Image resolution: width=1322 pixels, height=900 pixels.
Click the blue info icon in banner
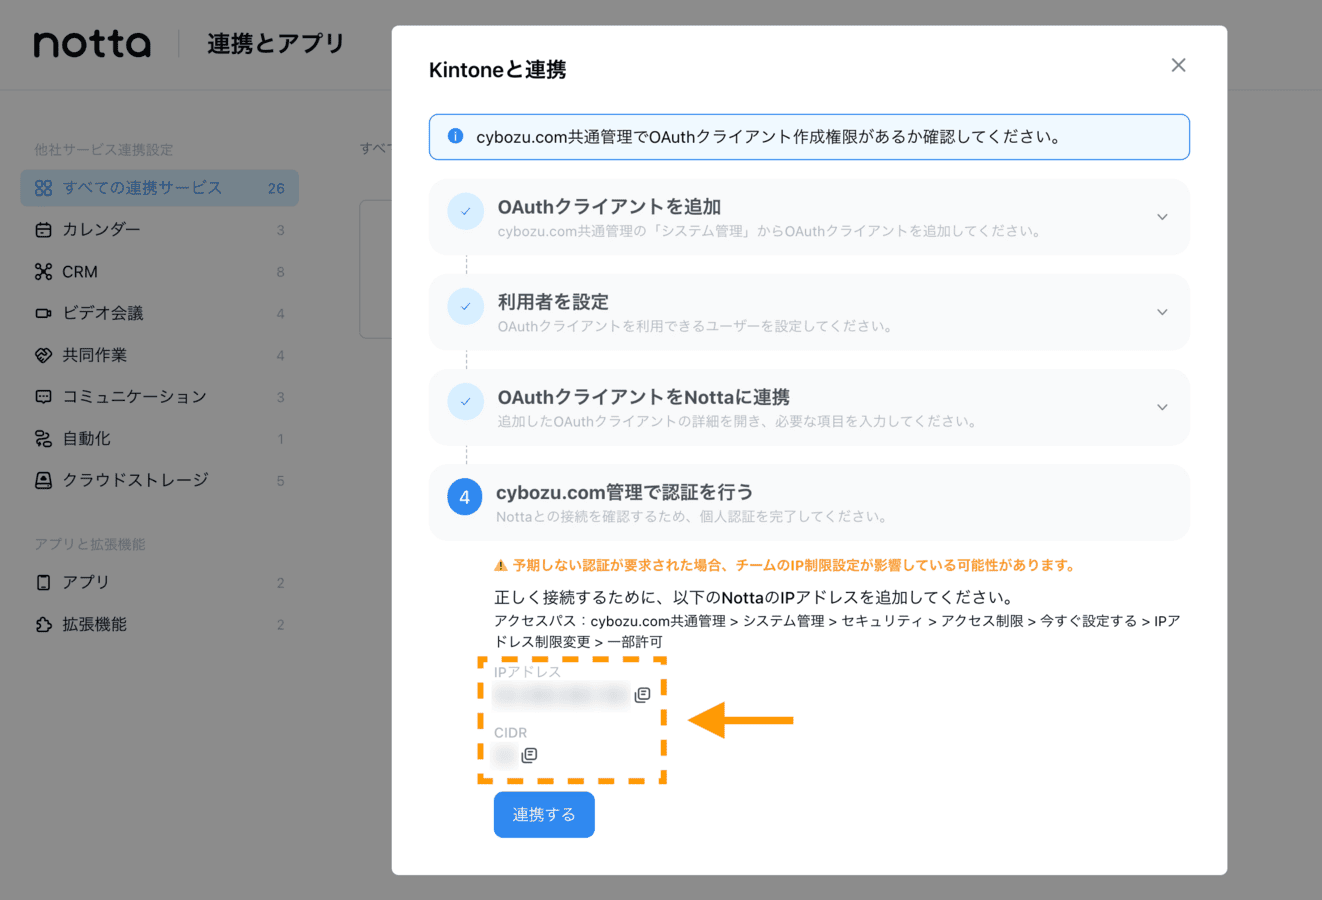tap(455, 136)
